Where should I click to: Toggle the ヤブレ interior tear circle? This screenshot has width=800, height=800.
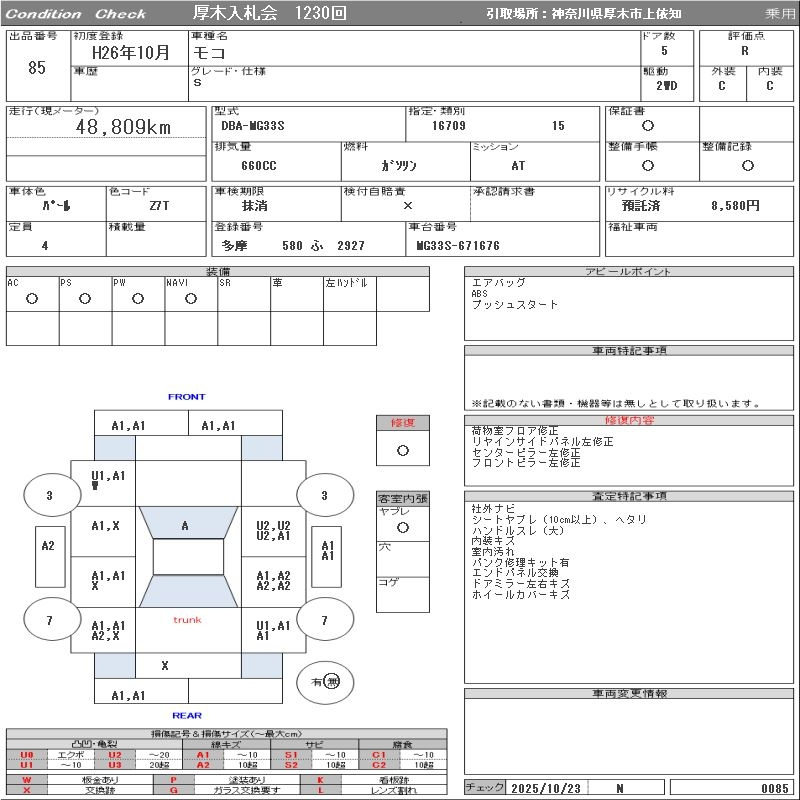click(x=402, y=526)
